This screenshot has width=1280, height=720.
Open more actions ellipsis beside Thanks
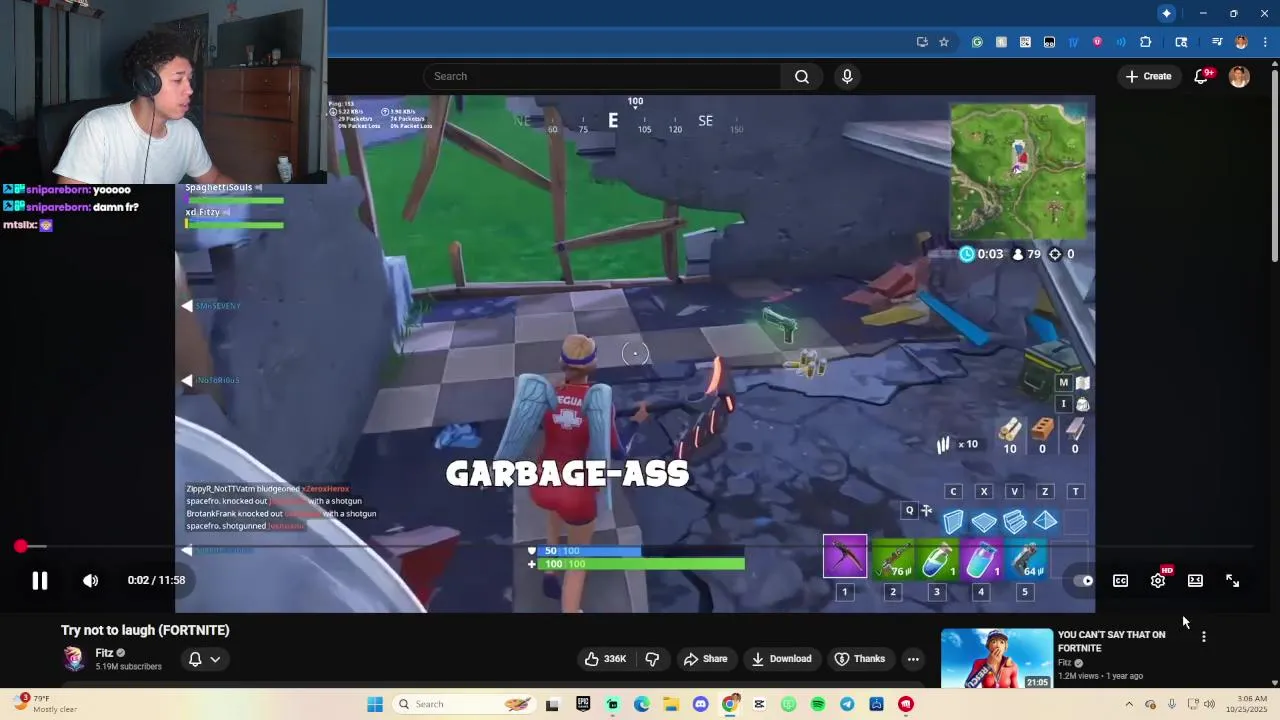pos(913,658)
